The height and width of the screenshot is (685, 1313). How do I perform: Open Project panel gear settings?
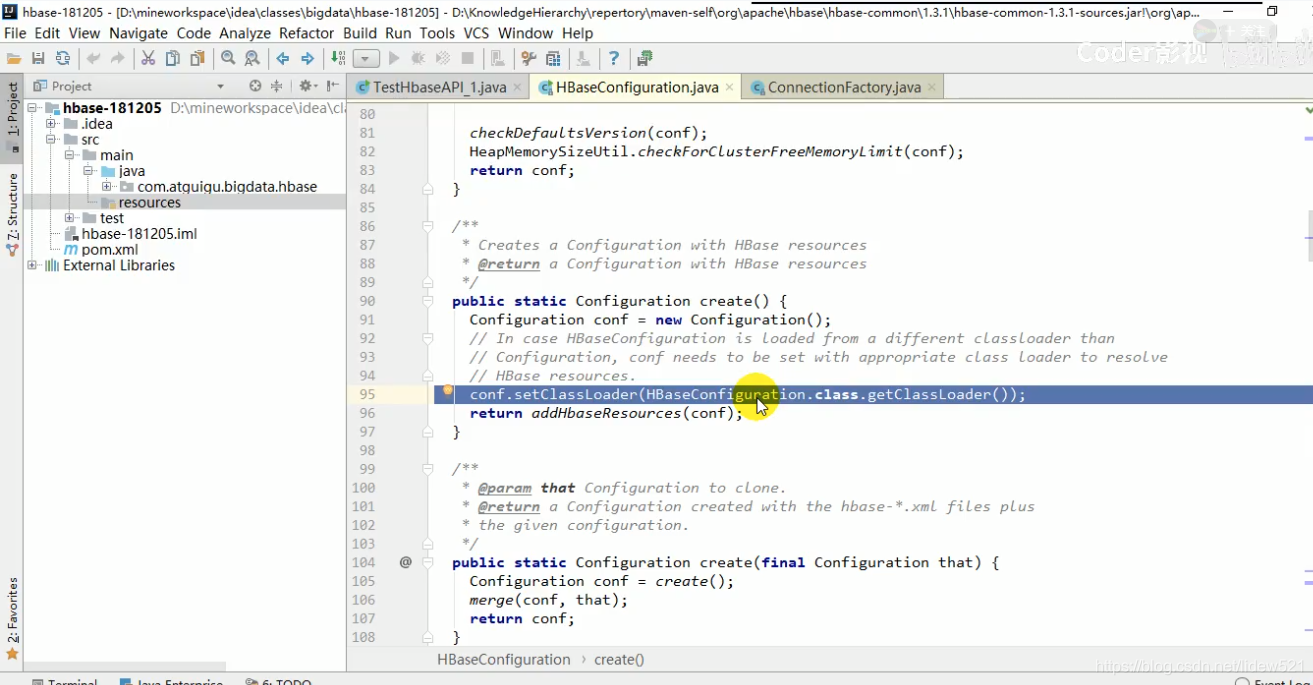pos(306,86)
